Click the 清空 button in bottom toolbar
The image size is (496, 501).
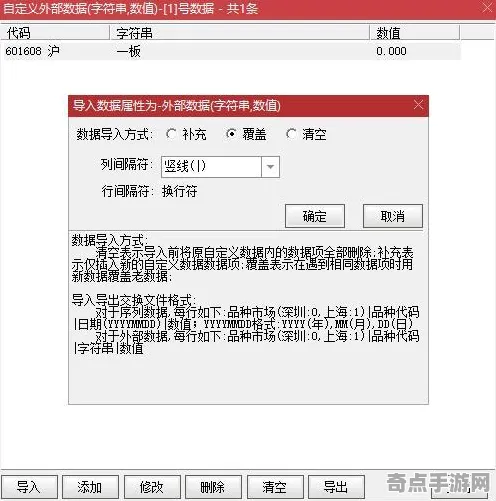(275, 487)
